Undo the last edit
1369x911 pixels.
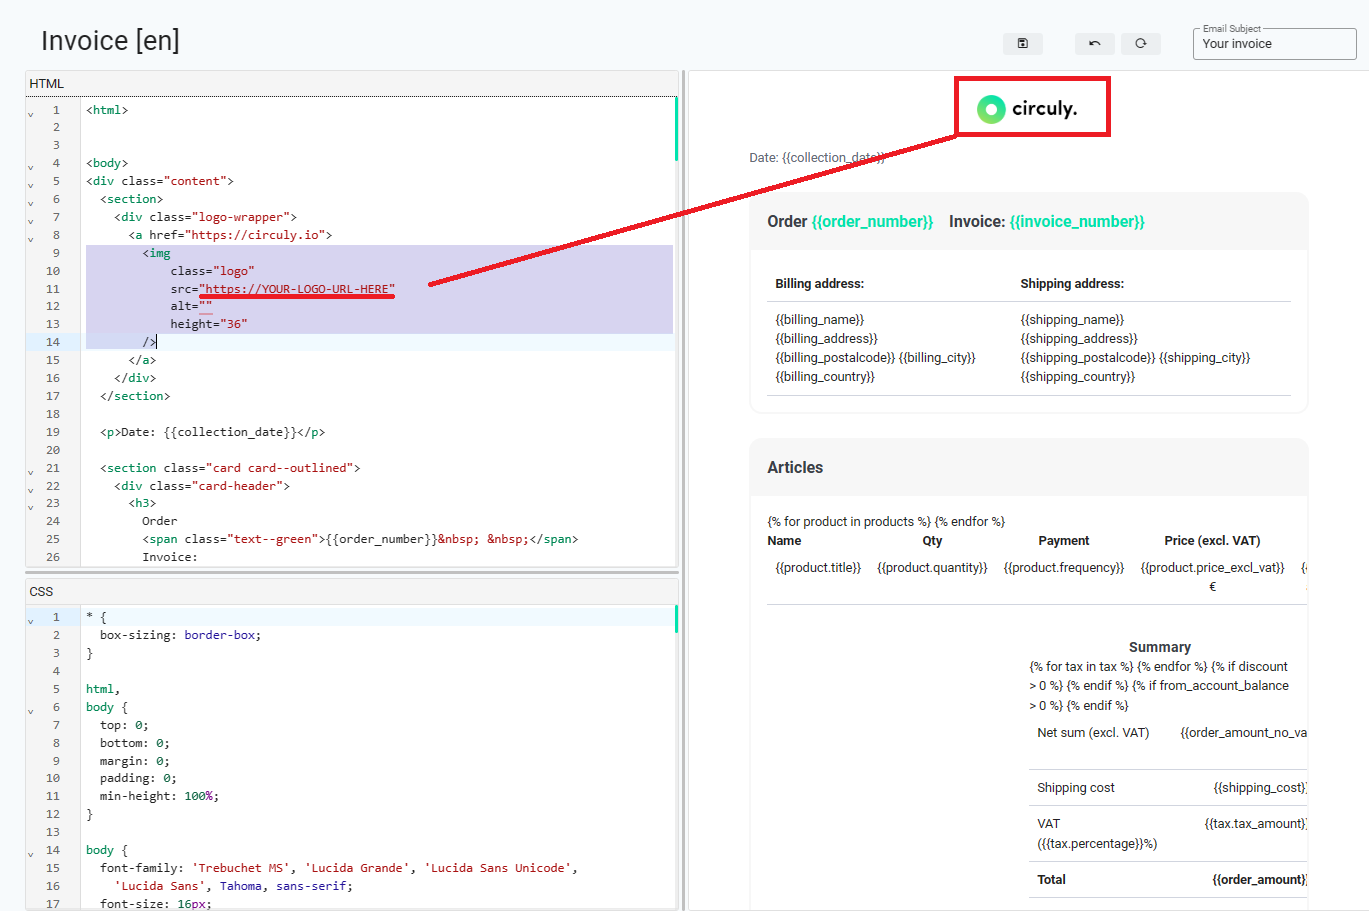tap(1094, 43)
